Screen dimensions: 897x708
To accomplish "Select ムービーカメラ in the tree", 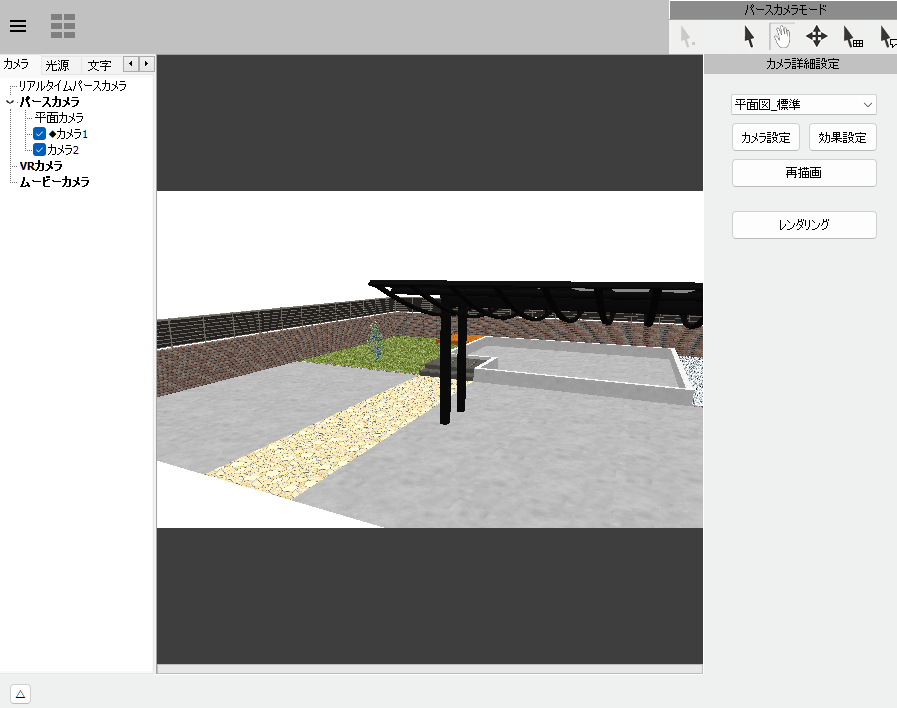I will [x=54, y=182].
